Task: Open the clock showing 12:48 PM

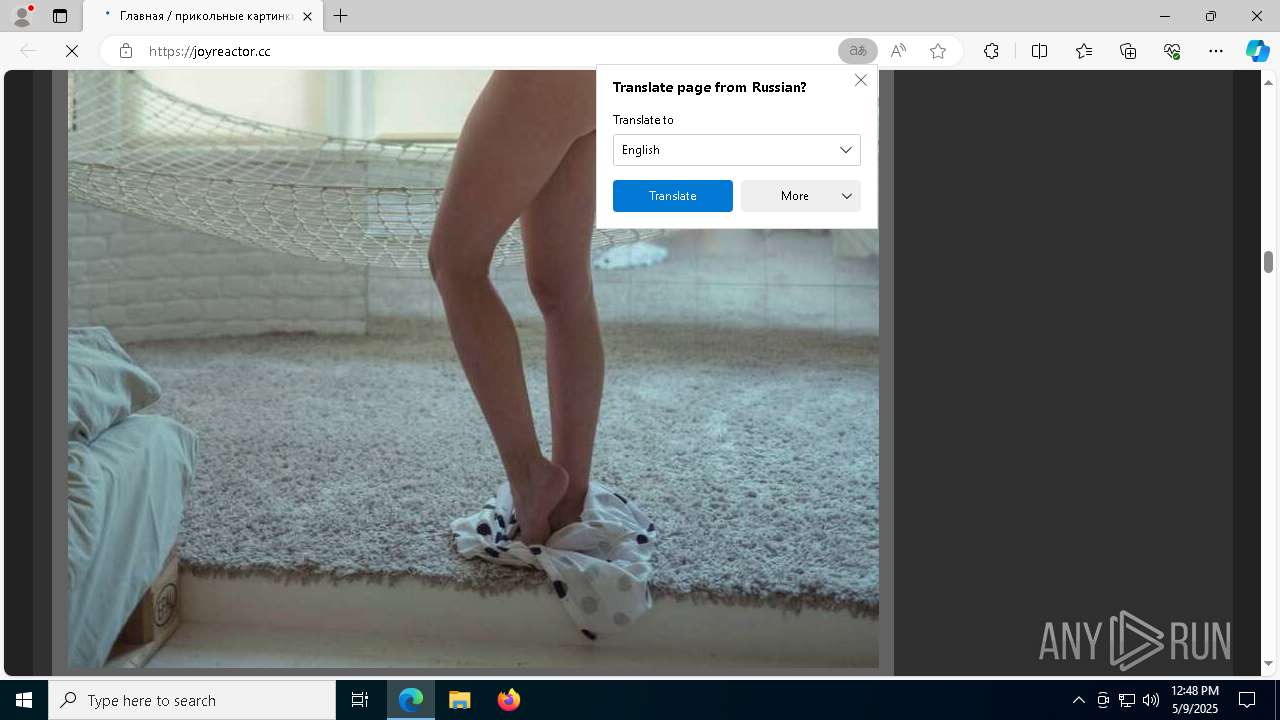Action: click(x=1194, y=700)
